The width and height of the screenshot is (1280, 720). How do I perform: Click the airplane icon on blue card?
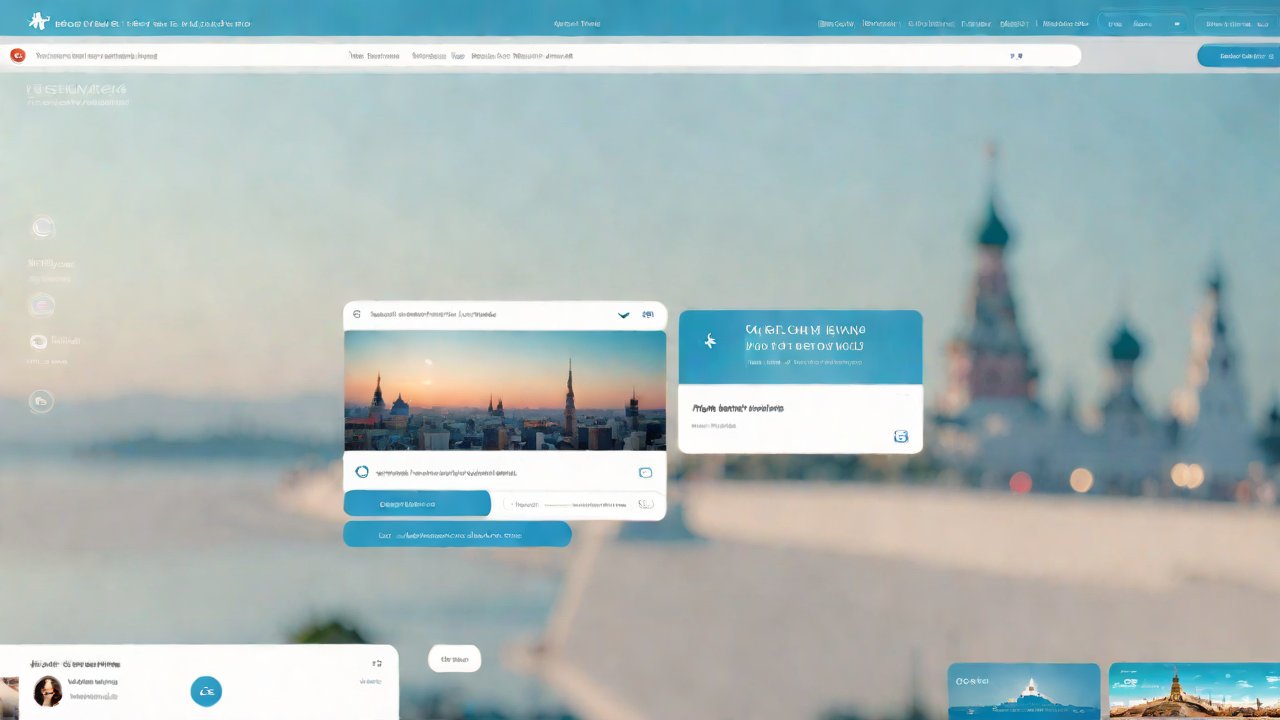pos(710,342)
